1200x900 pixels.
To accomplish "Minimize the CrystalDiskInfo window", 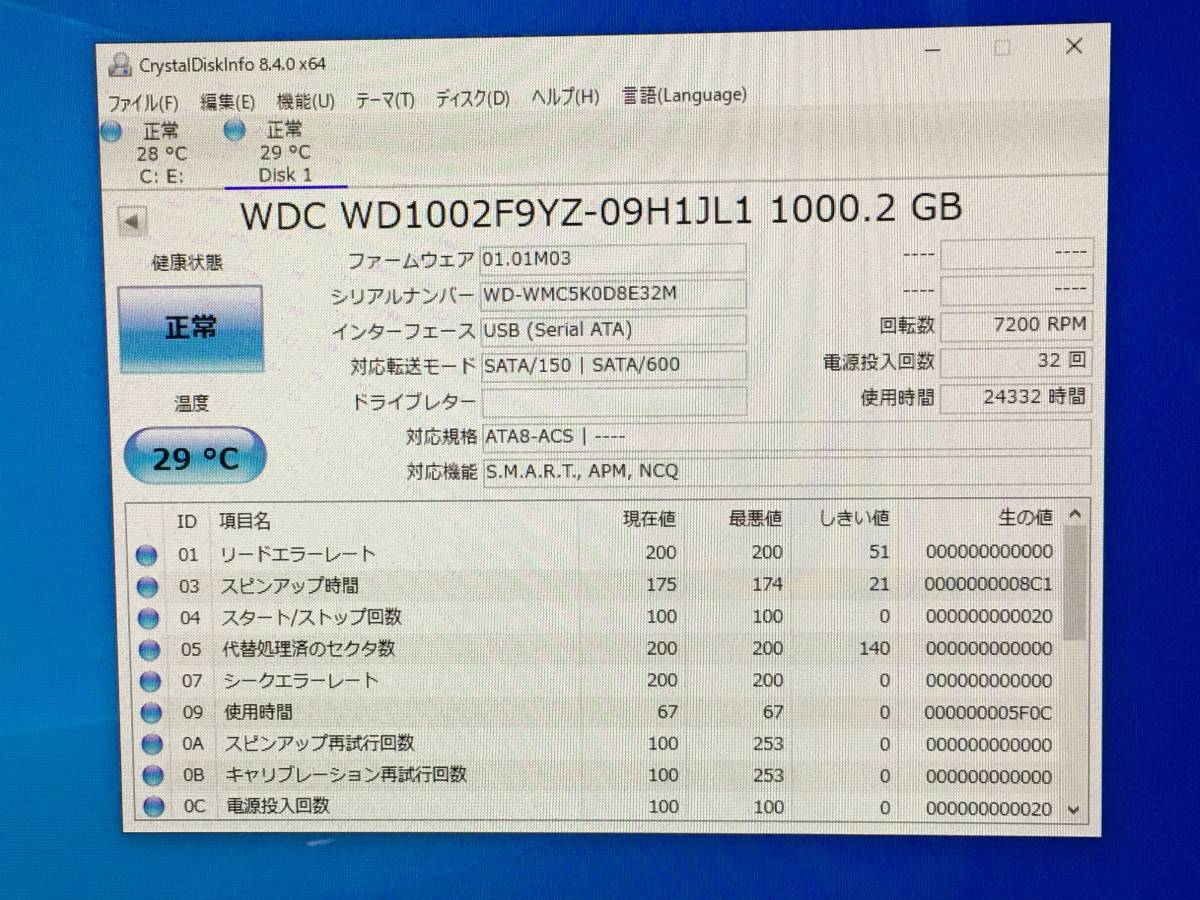I will click(932, 49).
